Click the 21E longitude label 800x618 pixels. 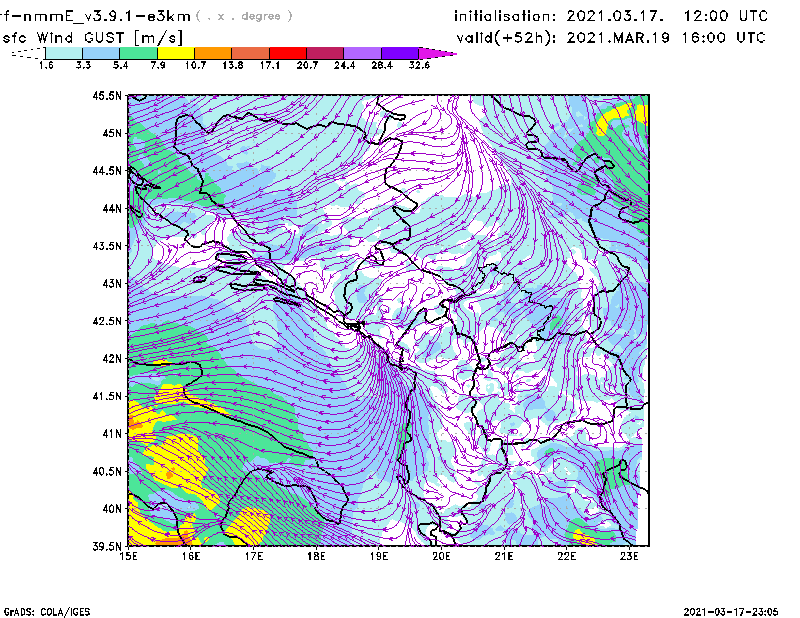click(504, 556)
